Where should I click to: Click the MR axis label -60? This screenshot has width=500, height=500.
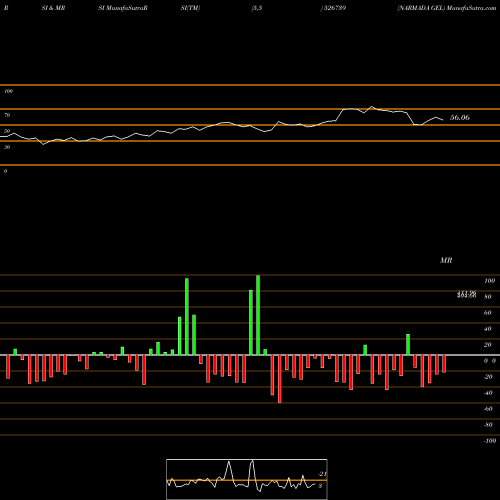[488, 409]
